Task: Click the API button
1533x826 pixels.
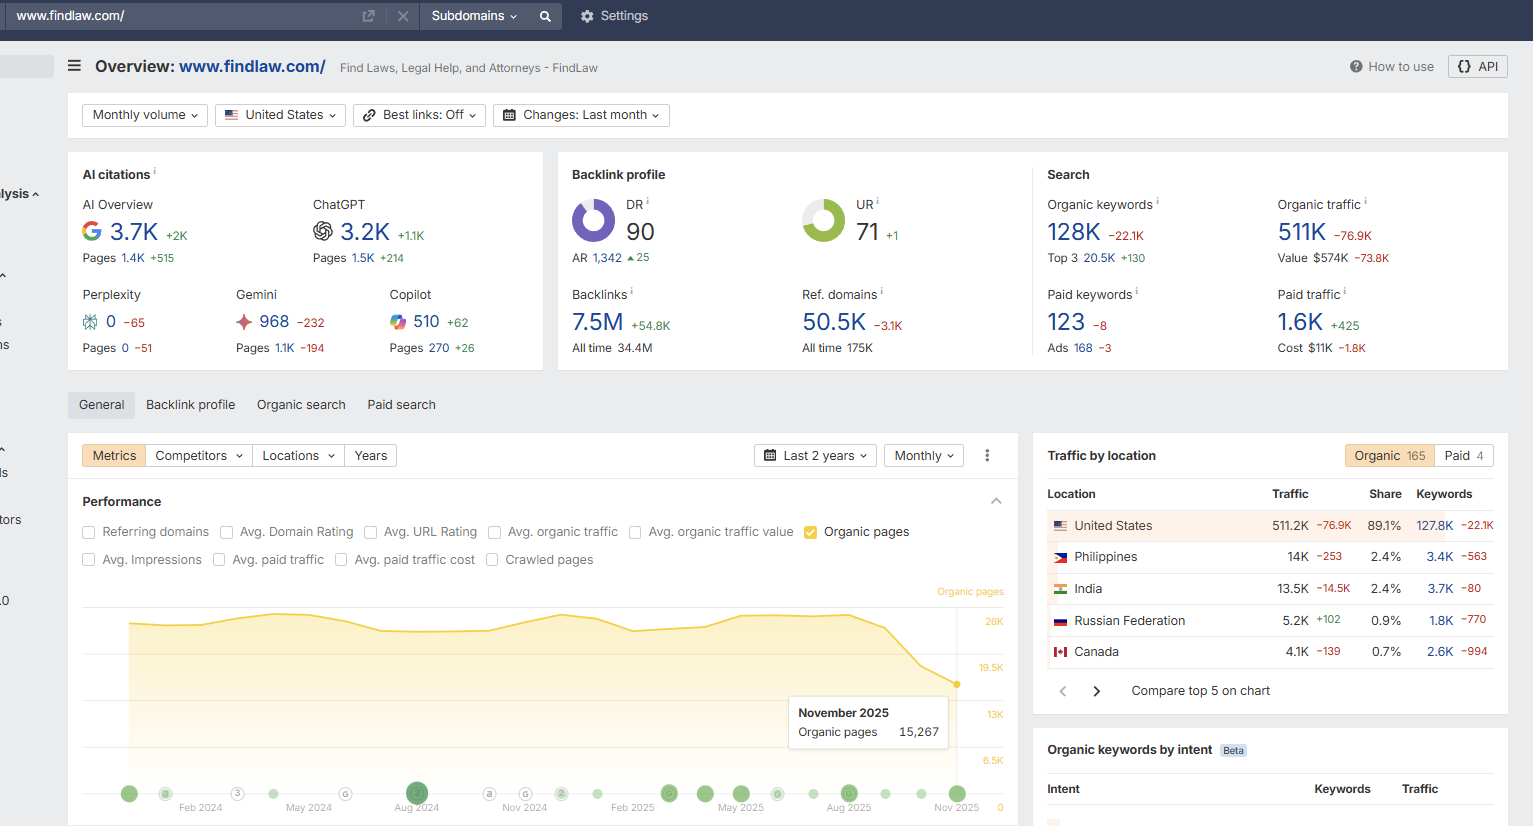Action: pos(1477,67)
